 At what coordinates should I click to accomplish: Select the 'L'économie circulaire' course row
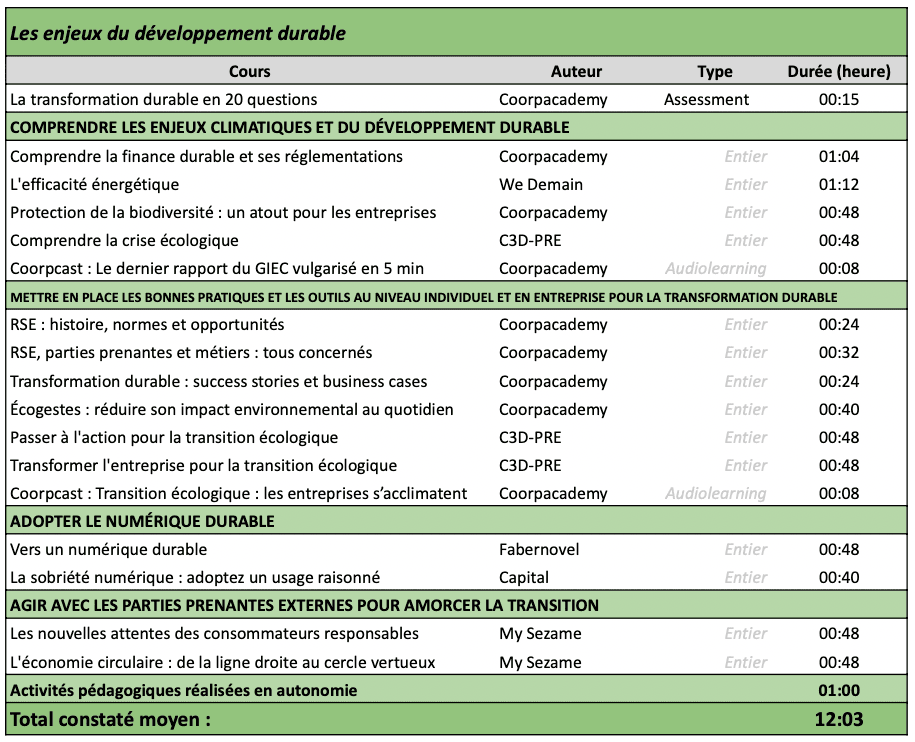(456, 663)
